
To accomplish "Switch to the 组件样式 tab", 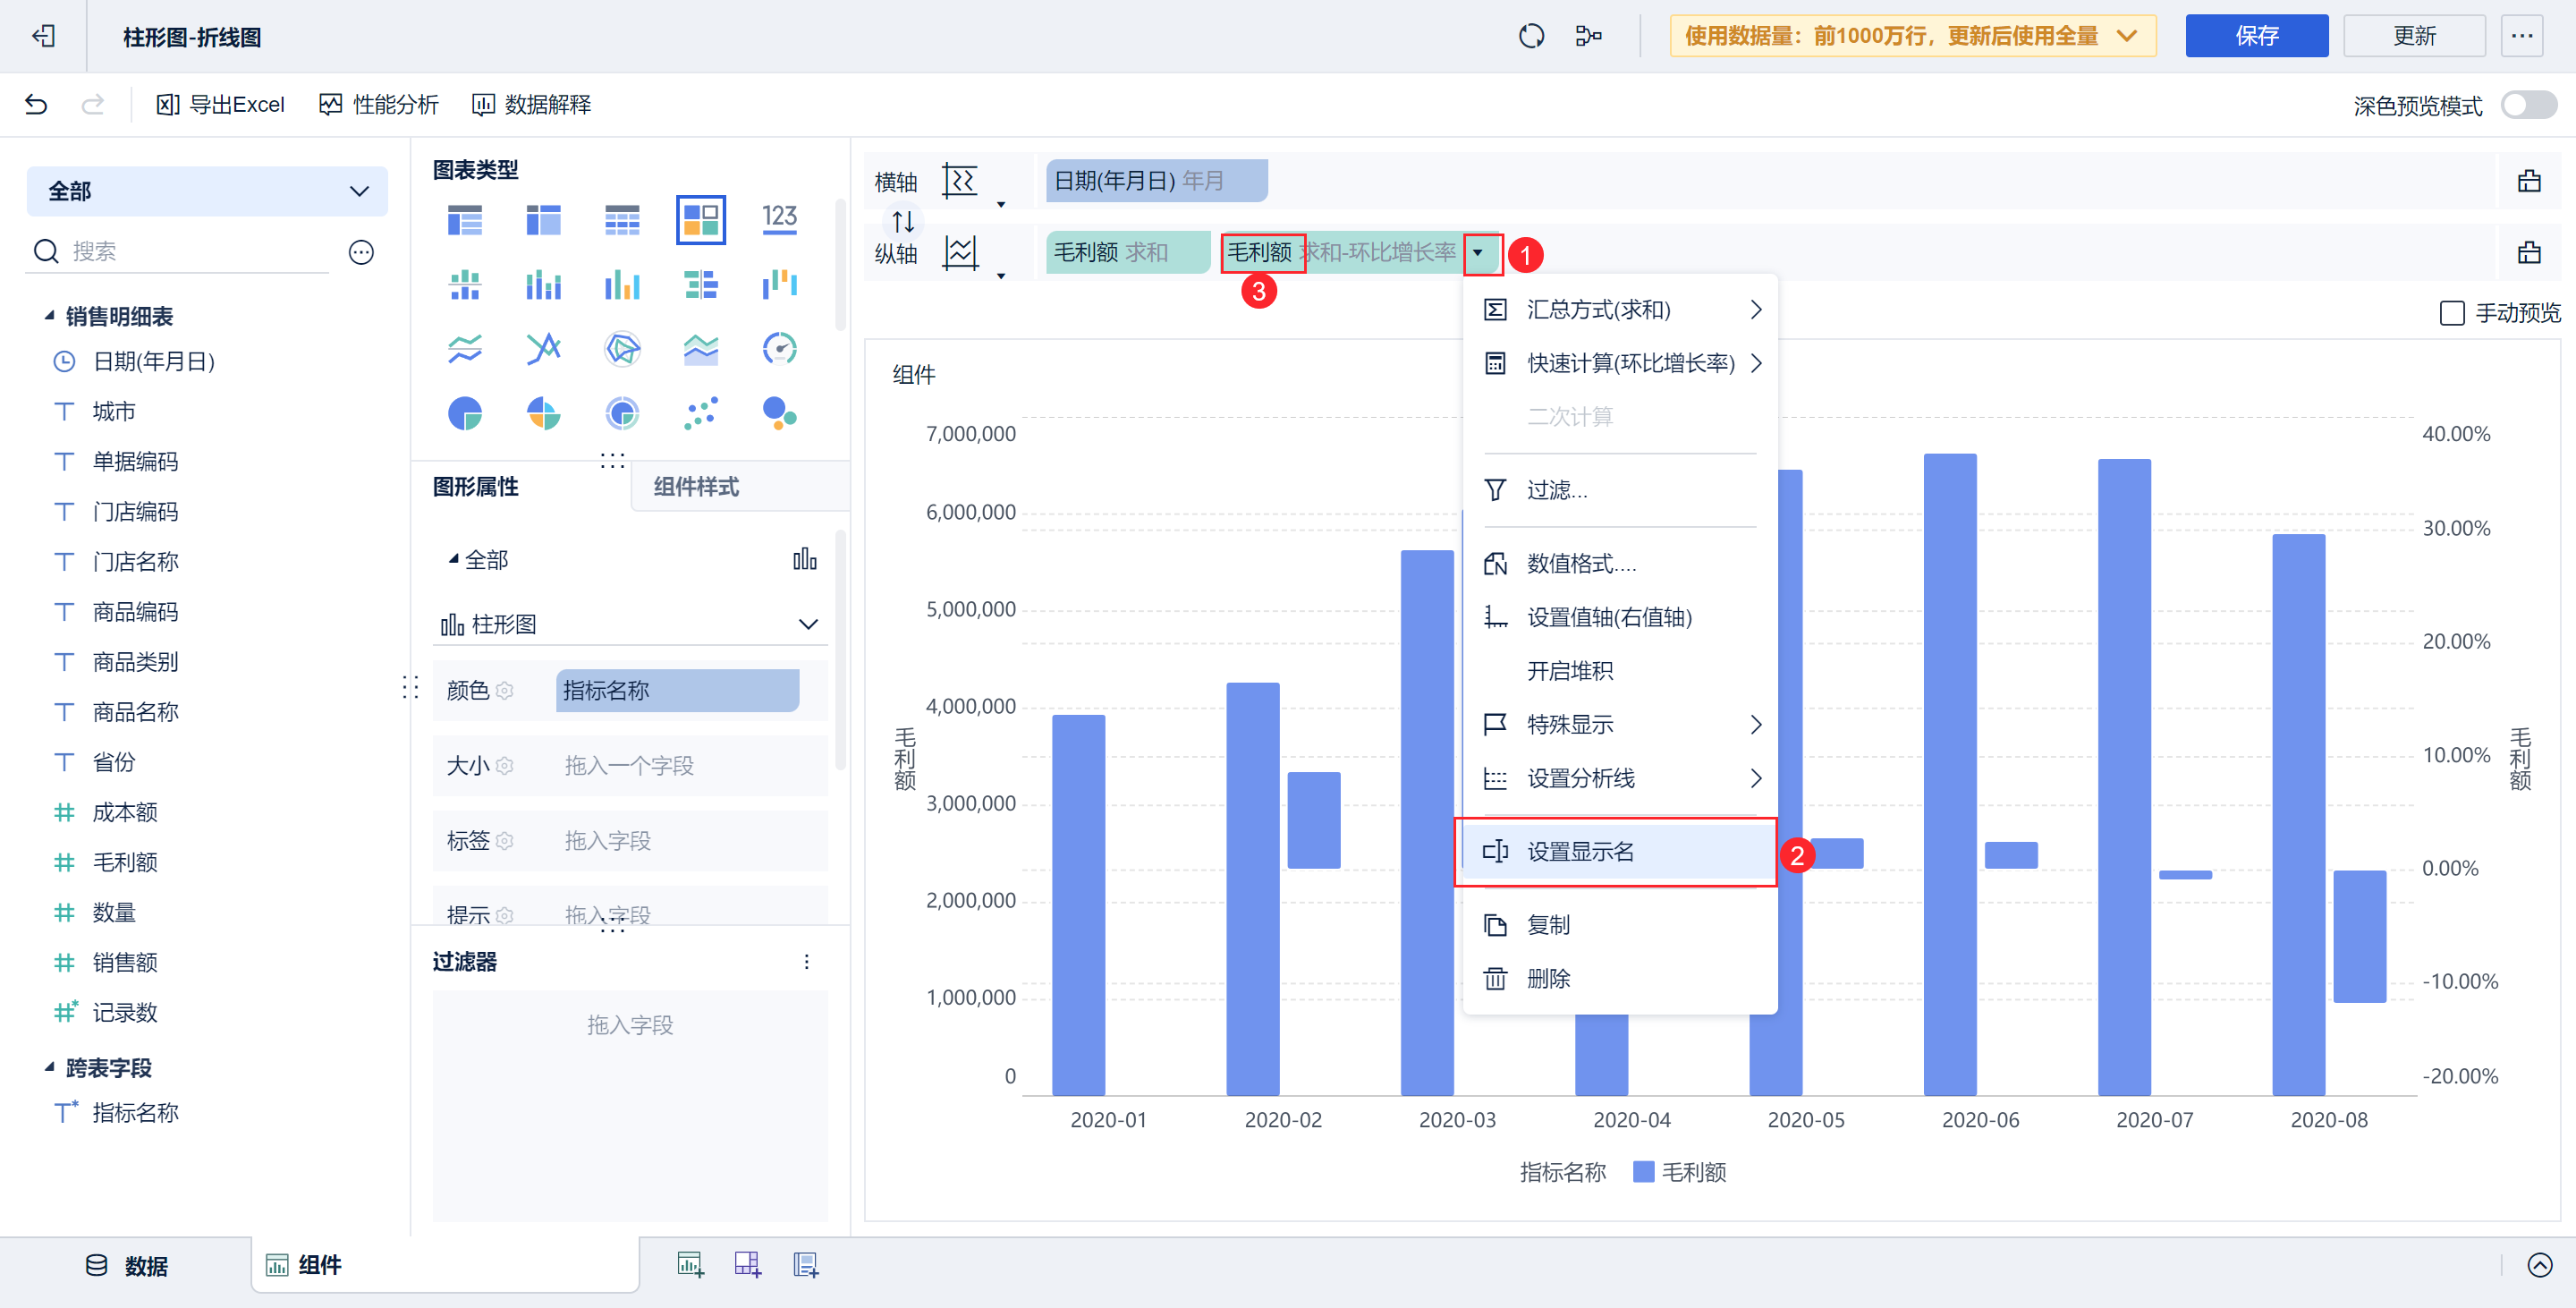I will (x=696, y=487).
